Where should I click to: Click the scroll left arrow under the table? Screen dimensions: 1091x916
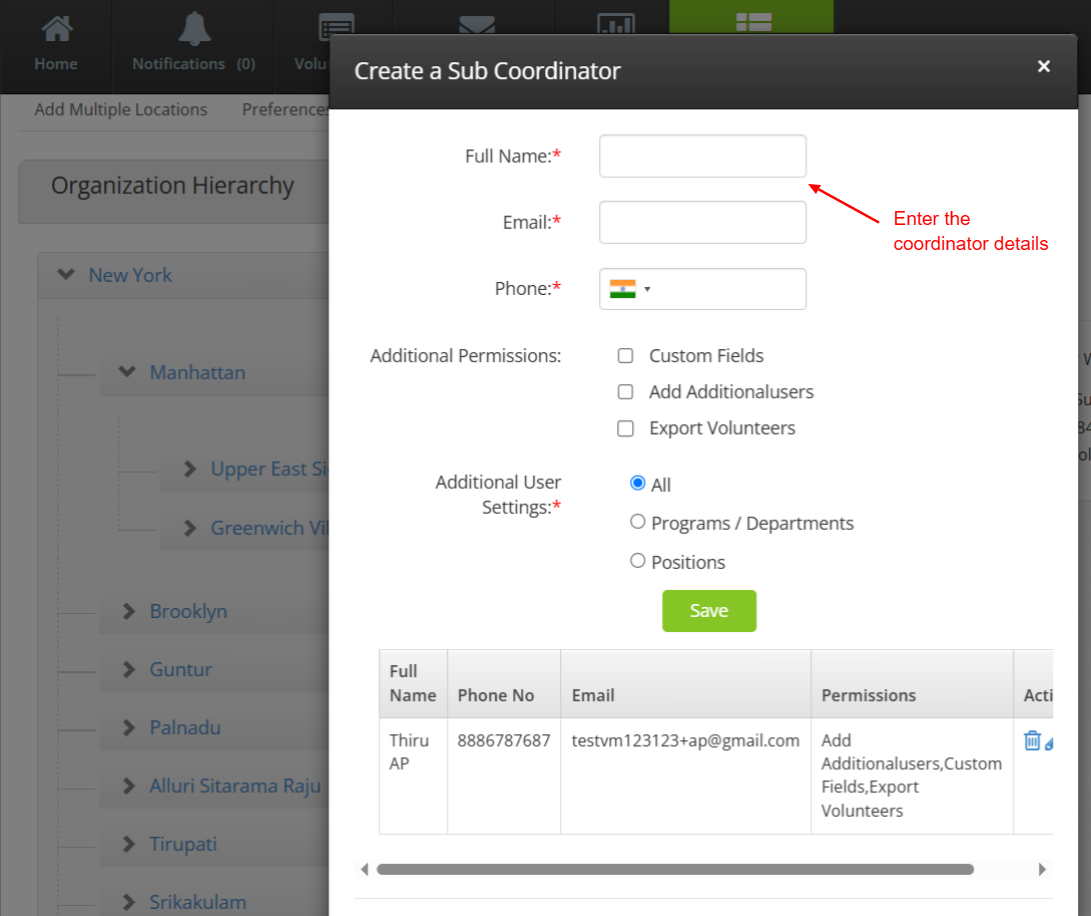[x=365, y=870]
